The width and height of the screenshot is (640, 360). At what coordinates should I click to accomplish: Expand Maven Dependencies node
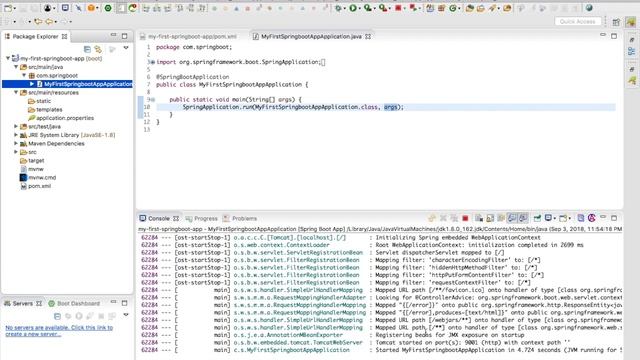16,144
